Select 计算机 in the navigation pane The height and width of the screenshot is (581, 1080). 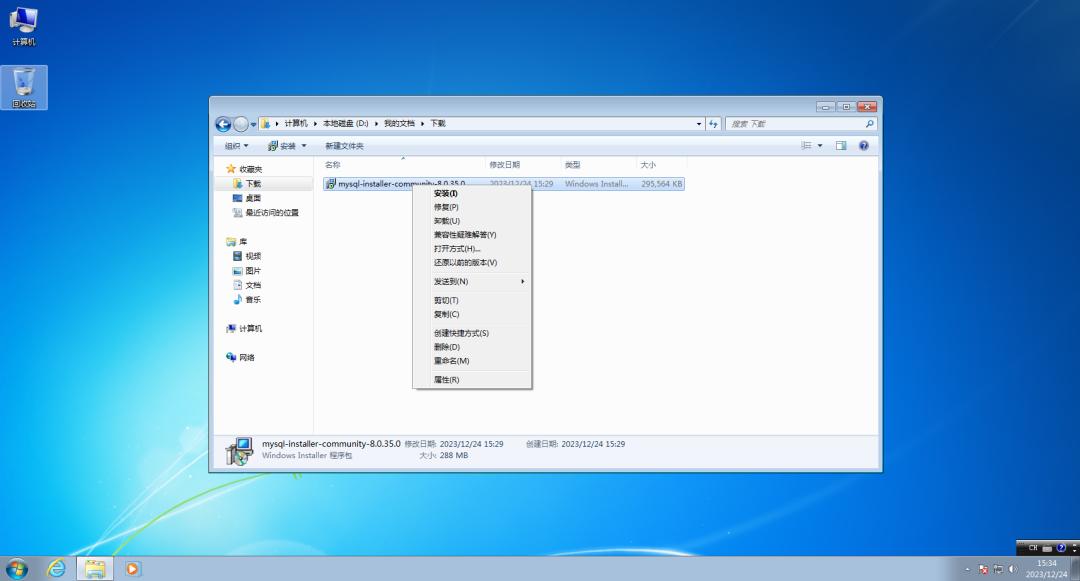[x=244, y=328]
